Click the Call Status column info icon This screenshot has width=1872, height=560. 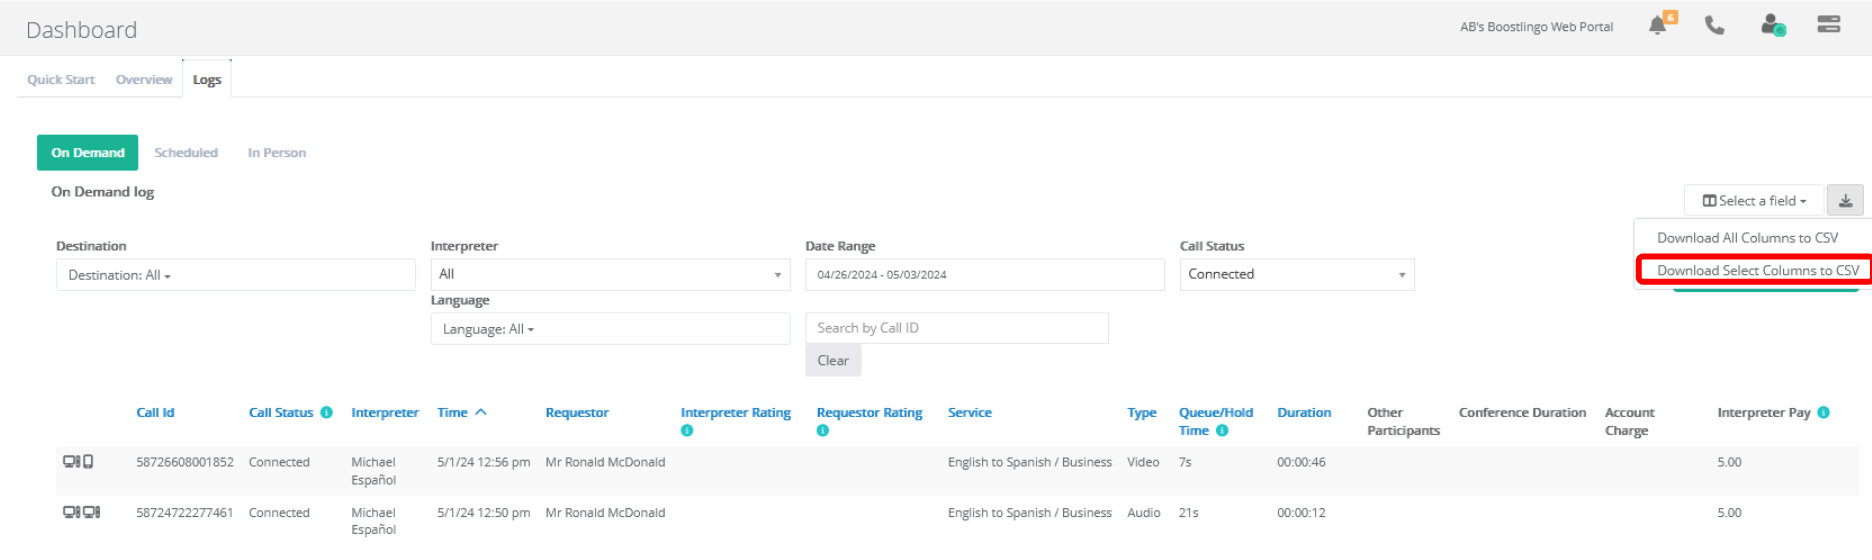click(x=327, y=412)
